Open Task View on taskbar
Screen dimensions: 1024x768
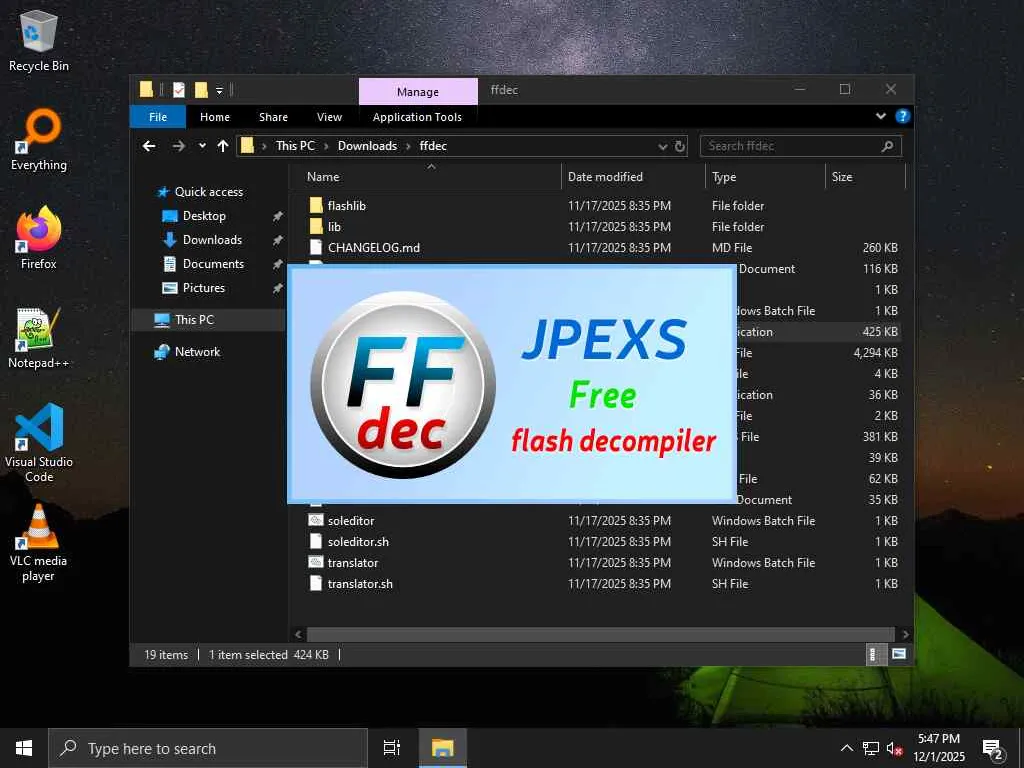392,748
